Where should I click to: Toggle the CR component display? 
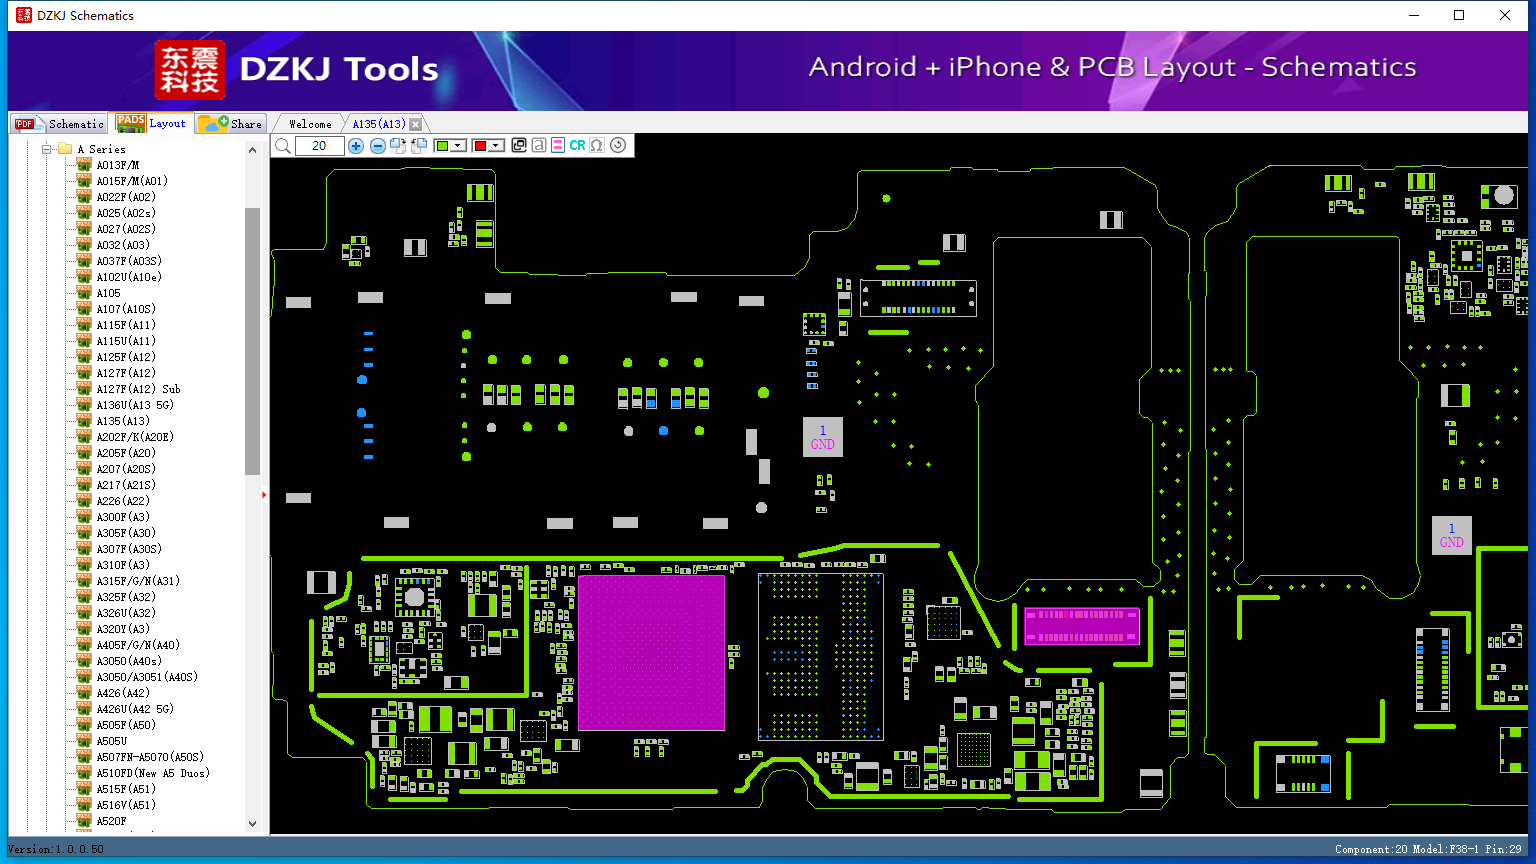click(577, 146)
